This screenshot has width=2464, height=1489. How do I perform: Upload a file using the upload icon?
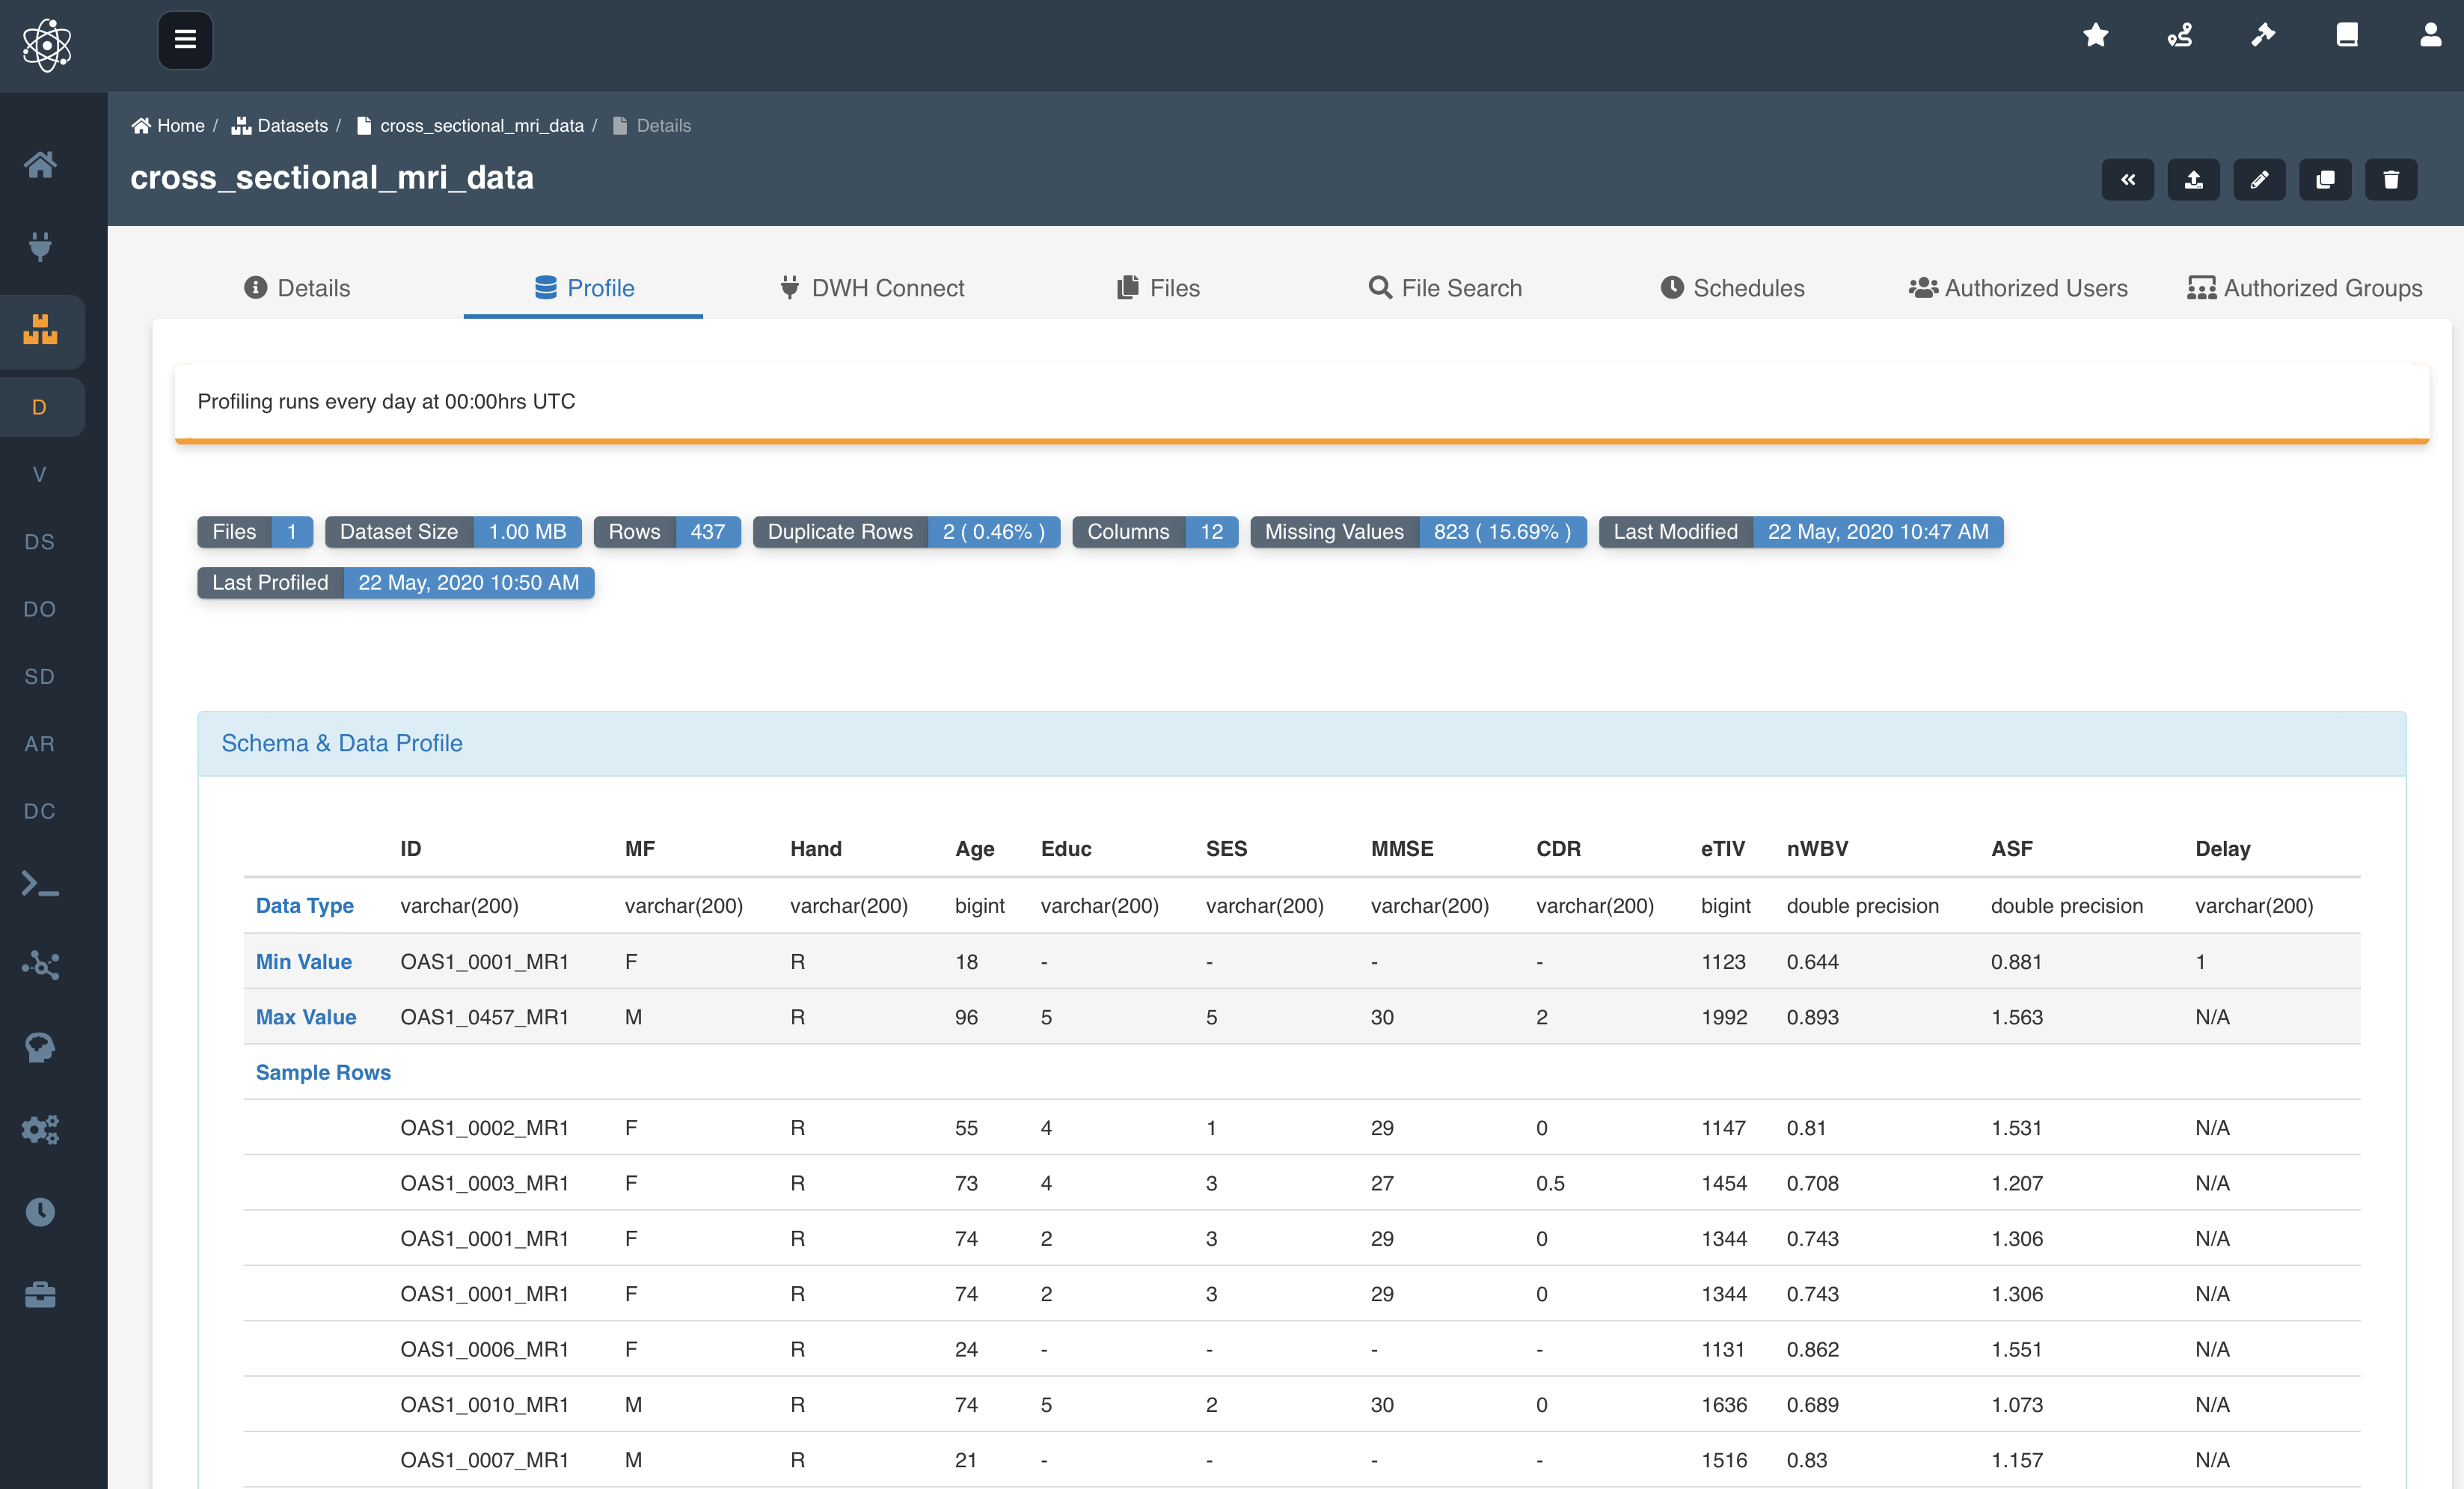pyautogui.click(x=2193, y=180)
